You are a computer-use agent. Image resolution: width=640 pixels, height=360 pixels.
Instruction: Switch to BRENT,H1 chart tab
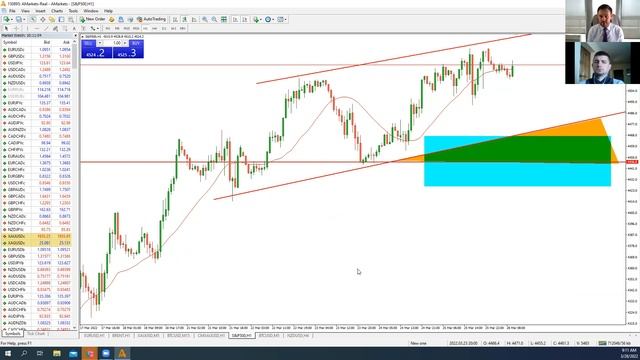(121, 336)
